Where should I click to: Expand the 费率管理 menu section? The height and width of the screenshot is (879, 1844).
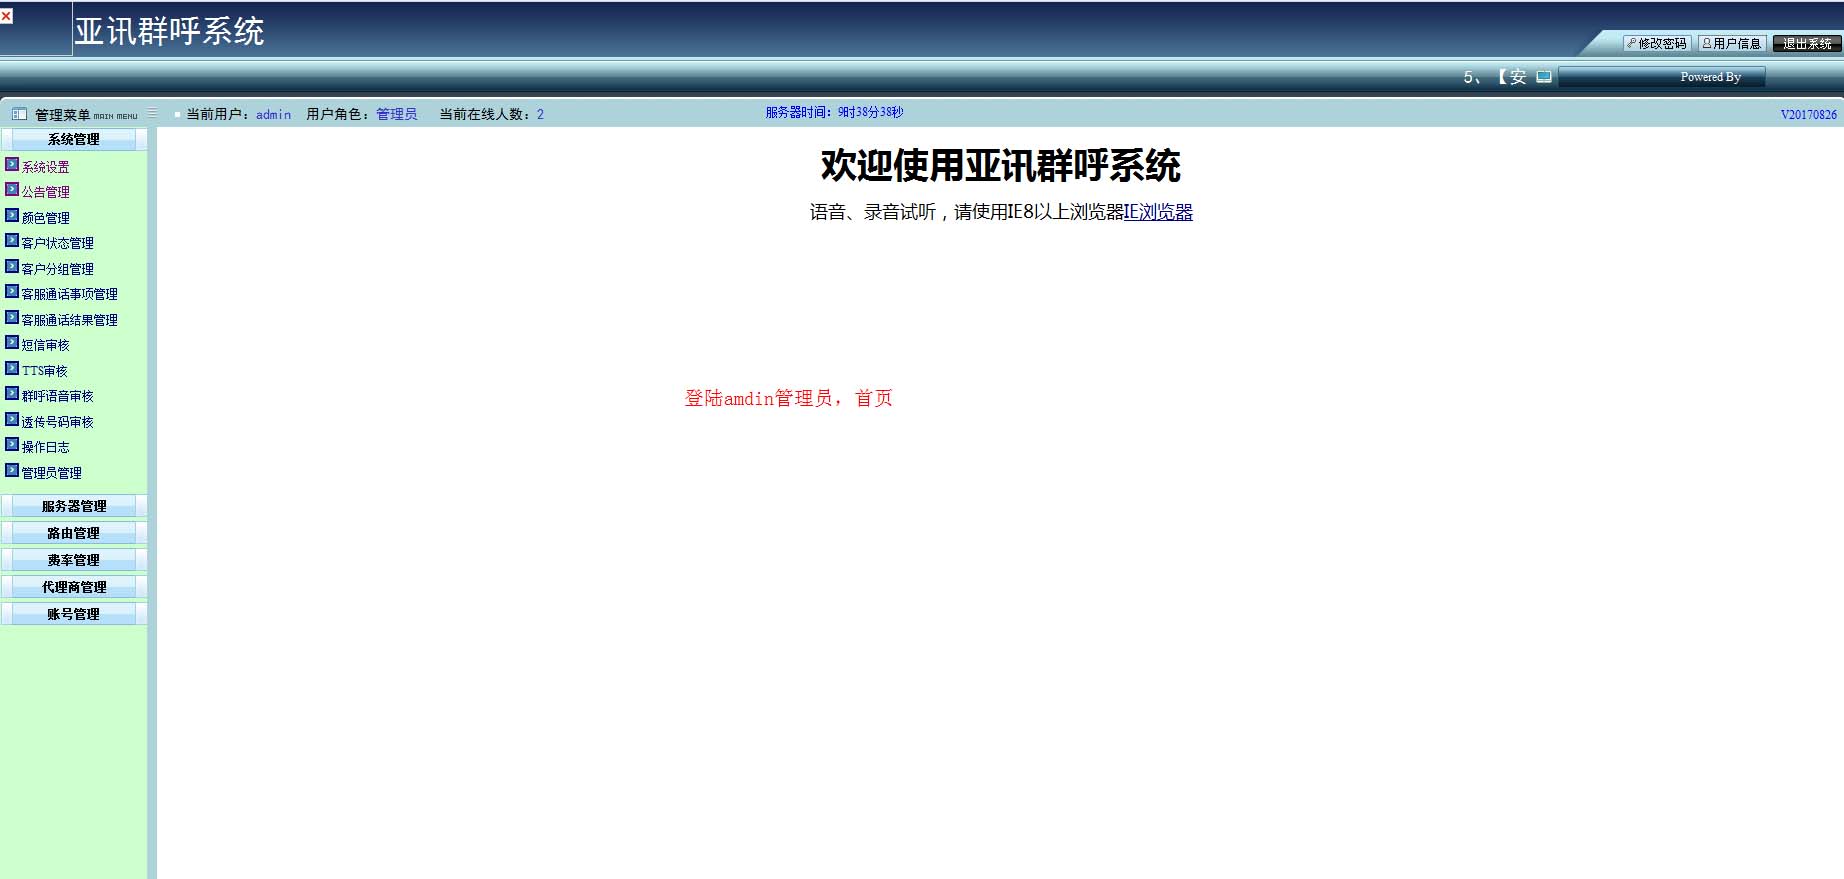[x=74, y=560]
